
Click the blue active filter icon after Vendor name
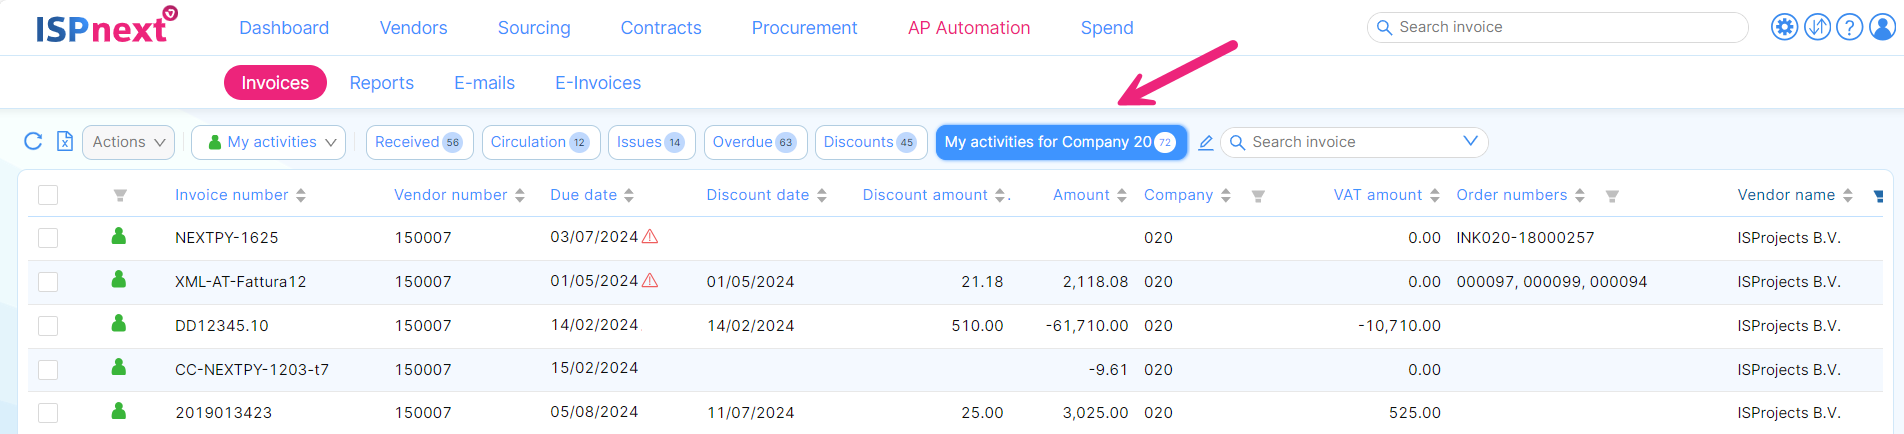coord(1878,196)
